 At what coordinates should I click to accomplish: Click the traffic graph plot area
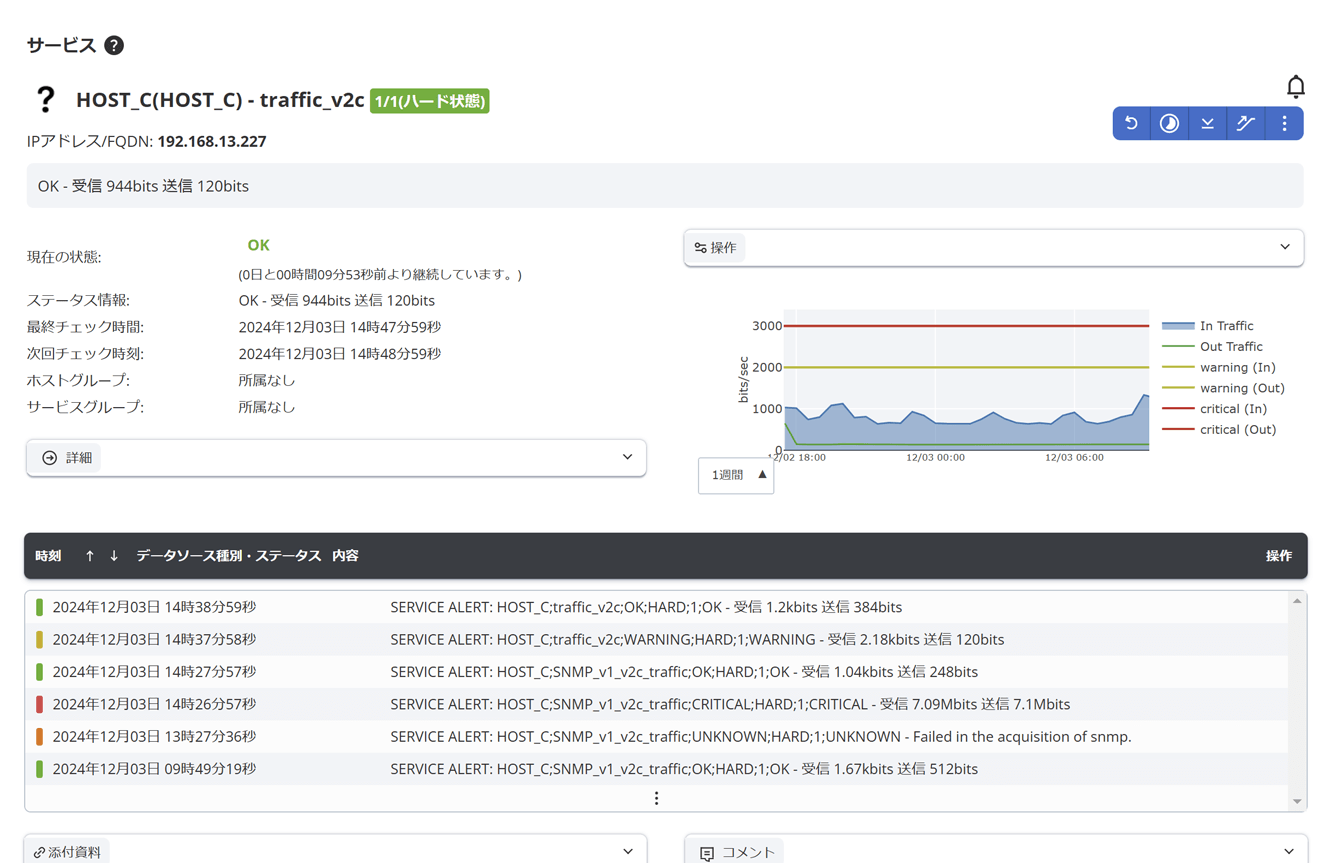[966, 380]
